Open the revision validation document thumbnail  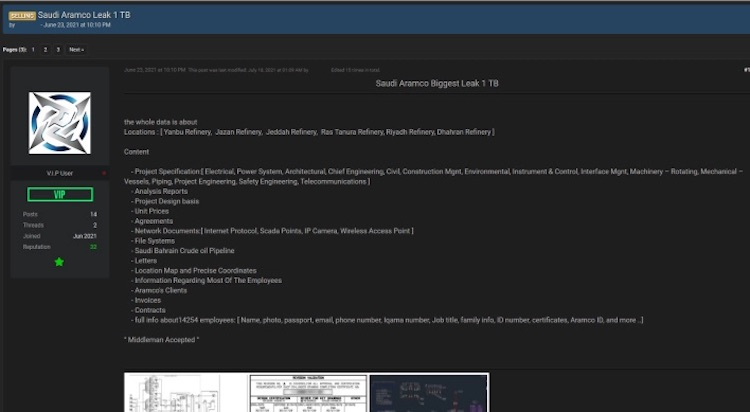pyautogui.click(x=308, y=393)
